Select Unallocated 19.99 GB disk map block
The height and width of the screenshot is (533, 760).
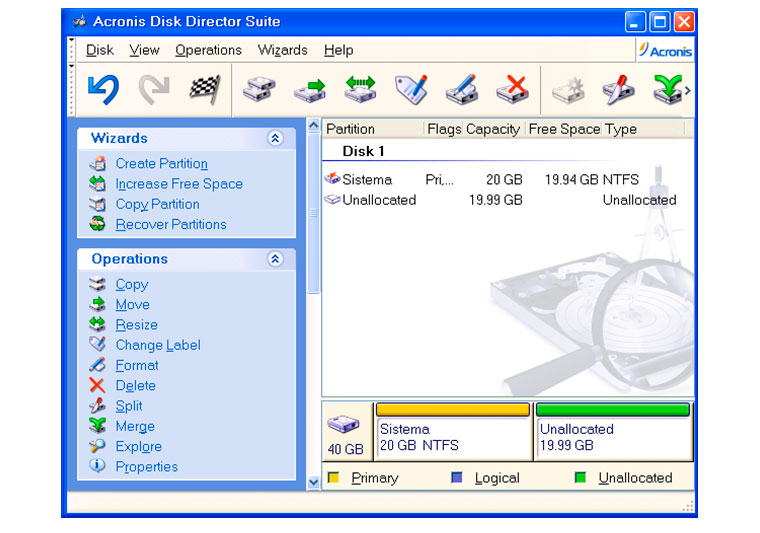coord(613,431)
